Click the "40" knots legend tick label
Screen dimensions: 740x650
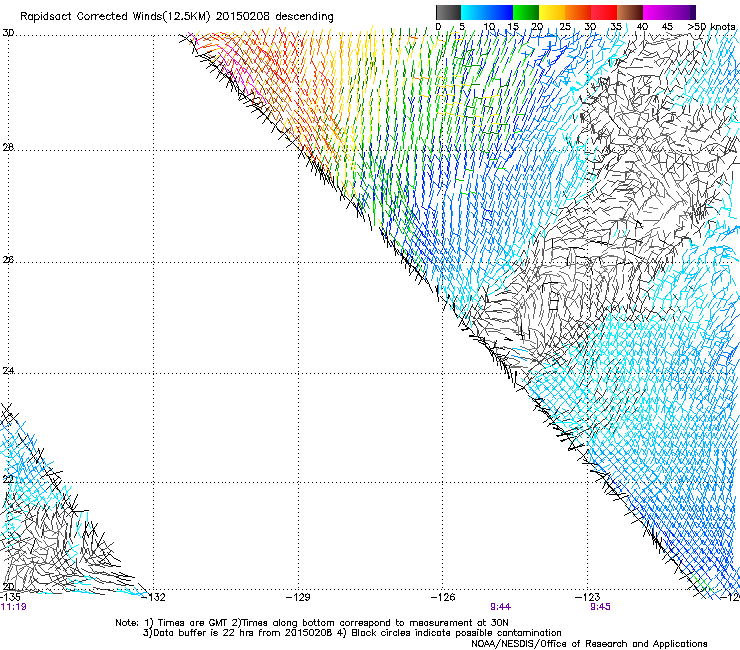click(642, 27)
